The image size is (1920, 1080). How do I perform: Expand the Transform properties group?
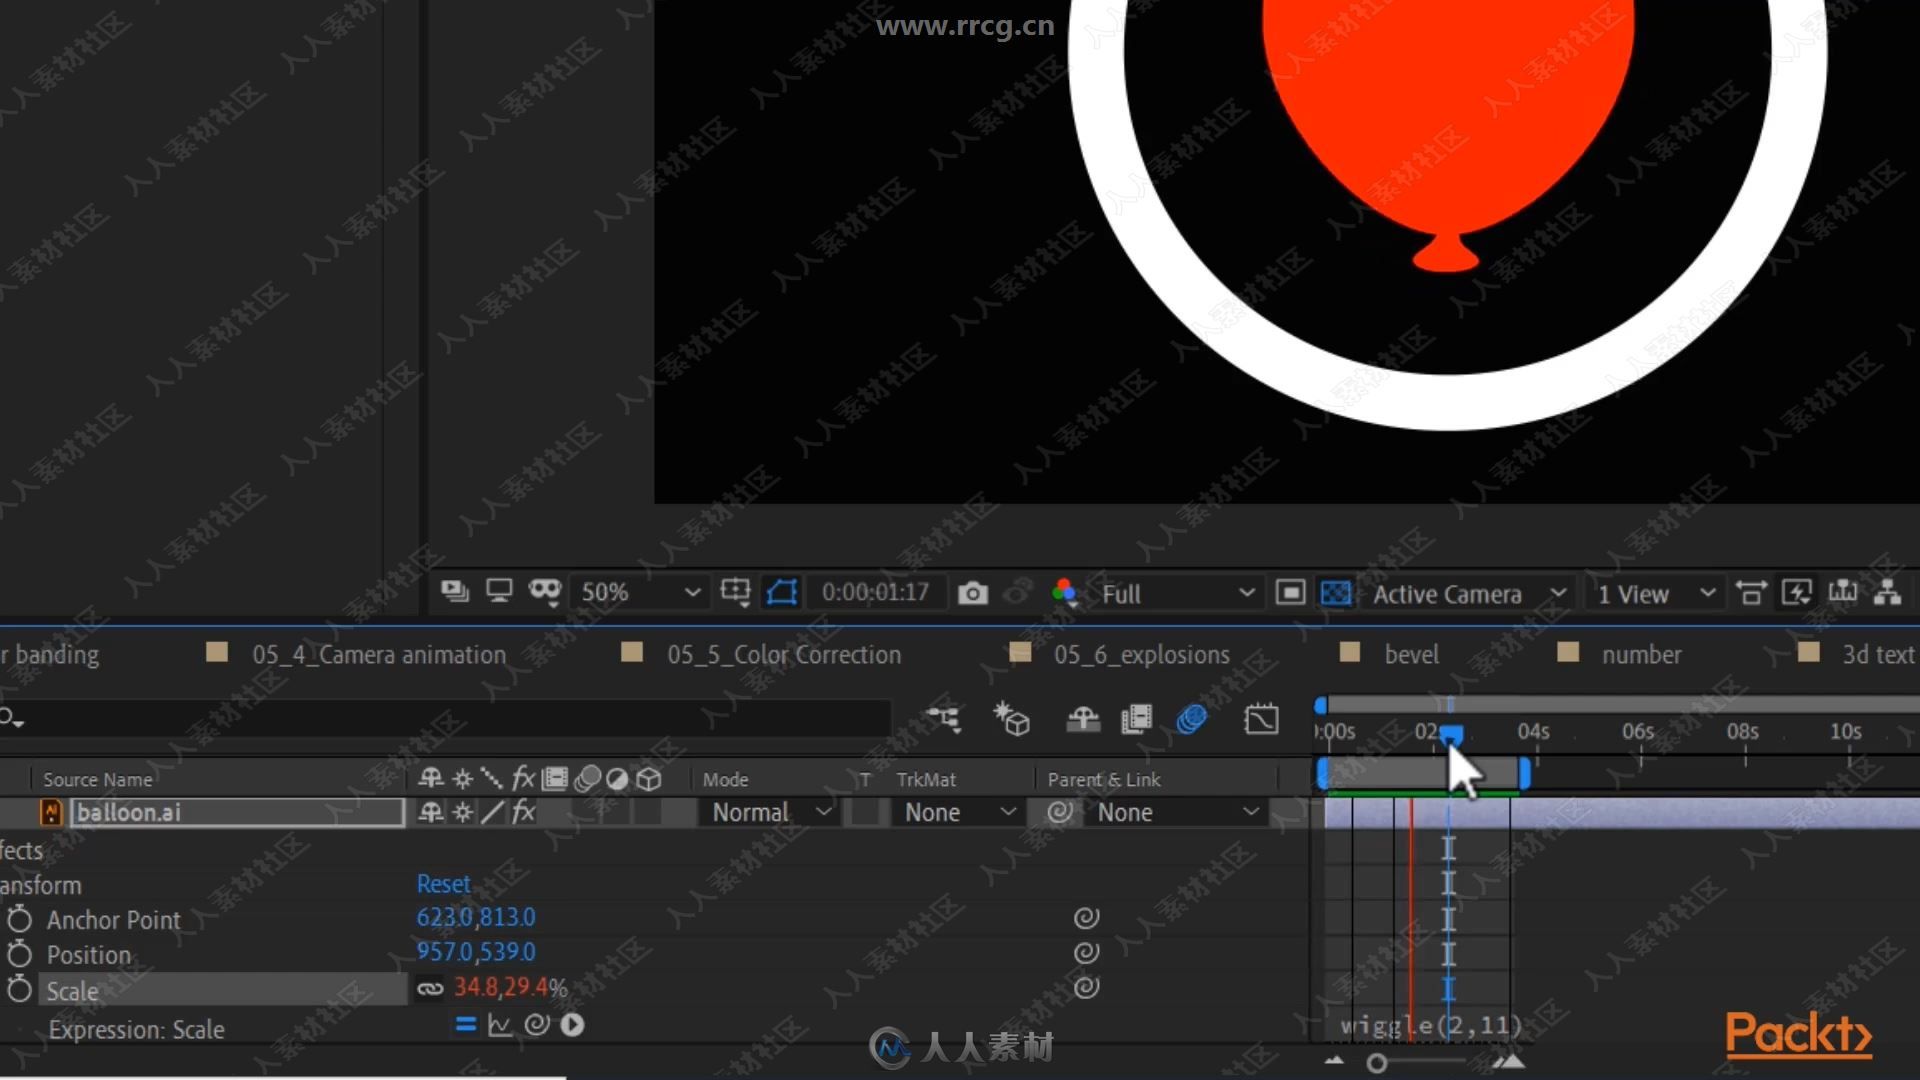pos(38,884)
